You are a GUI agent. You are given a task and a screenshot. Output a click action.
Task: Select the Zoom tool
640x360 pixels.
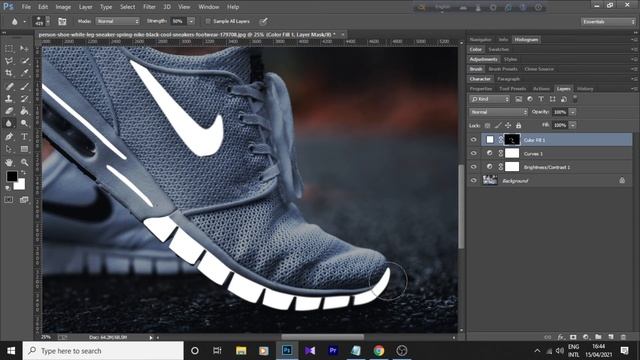point(24,162)
